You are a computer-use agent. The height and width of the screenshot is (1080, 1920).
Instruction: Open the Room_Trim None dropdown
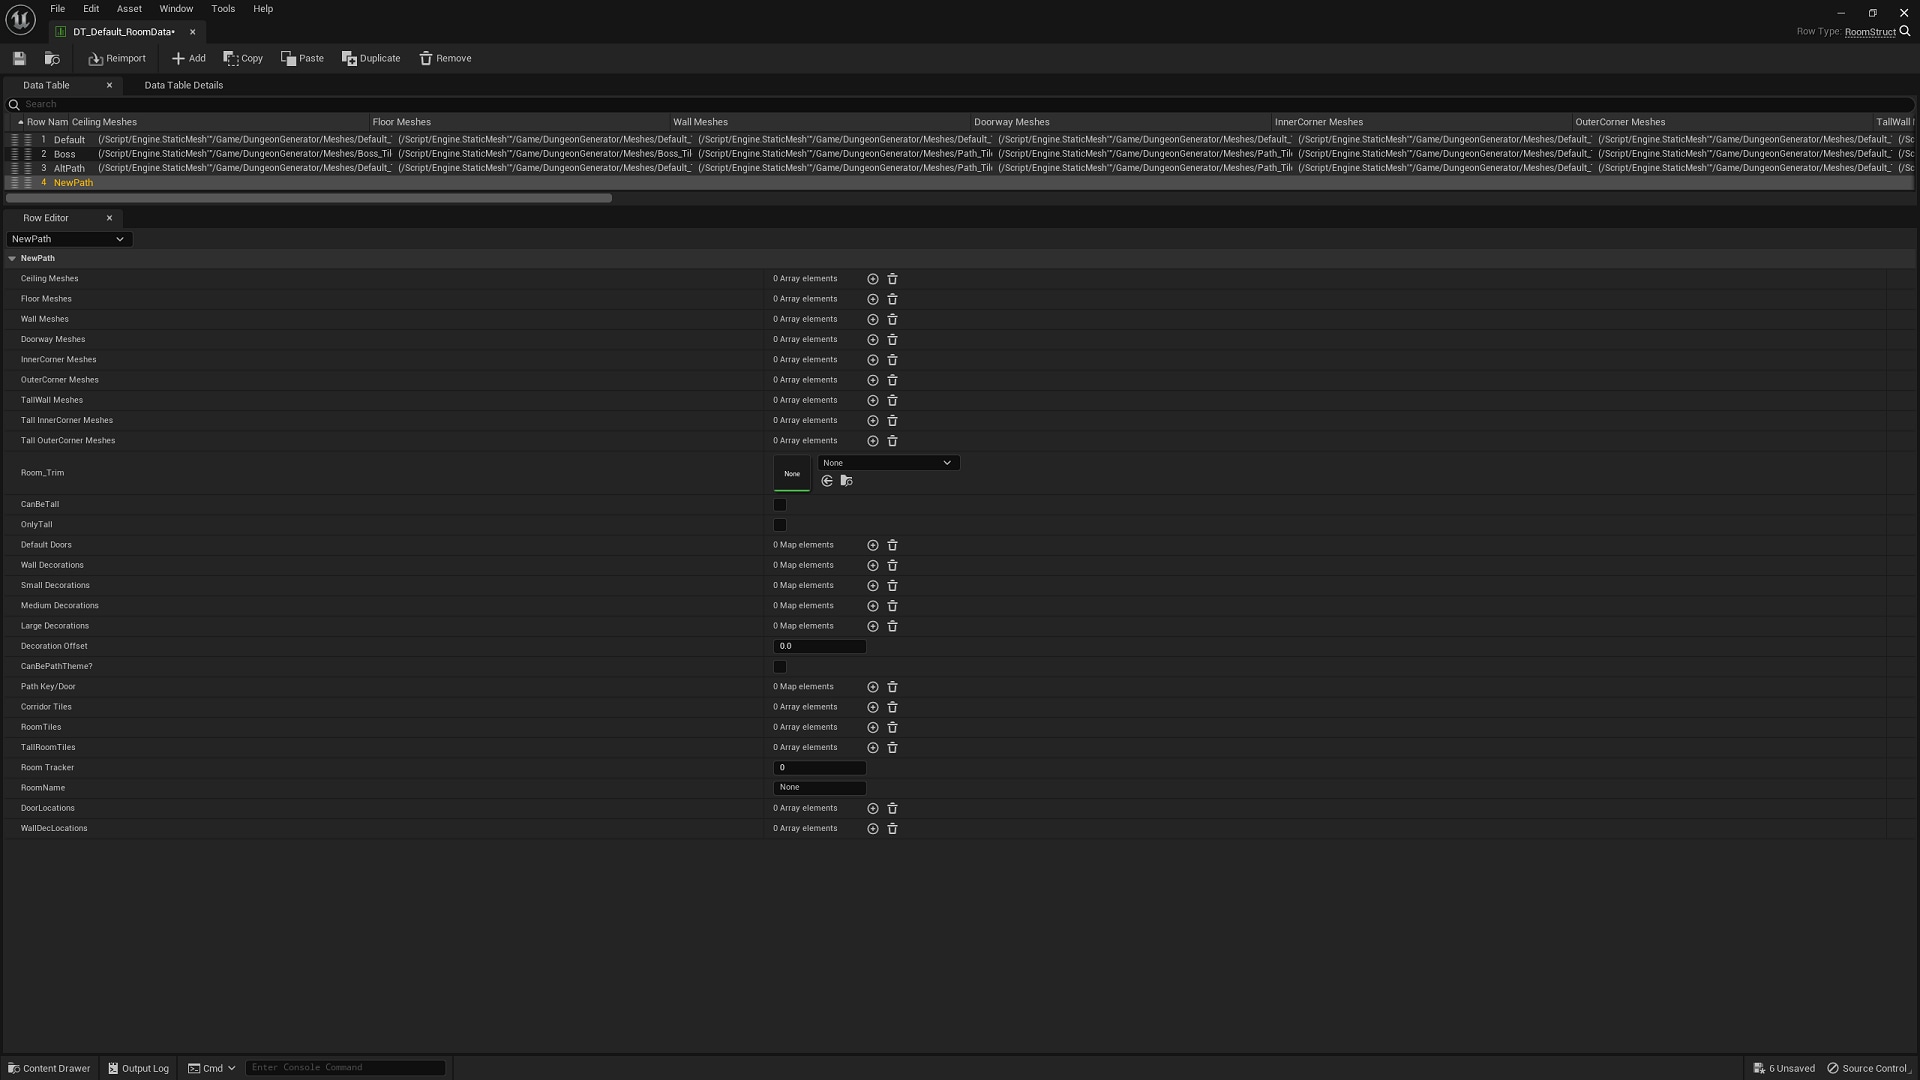(x=887, y=462)
